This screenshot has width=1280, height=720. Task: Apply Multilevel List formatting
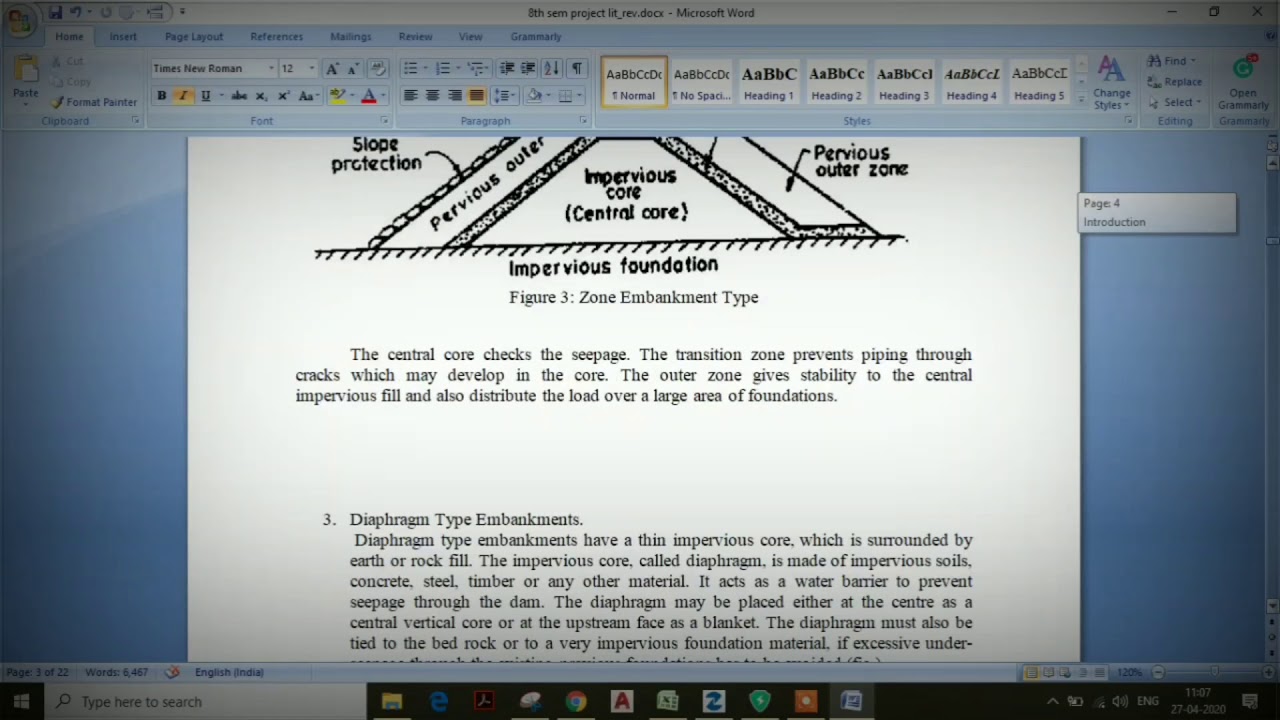click(x=477, y=68)
